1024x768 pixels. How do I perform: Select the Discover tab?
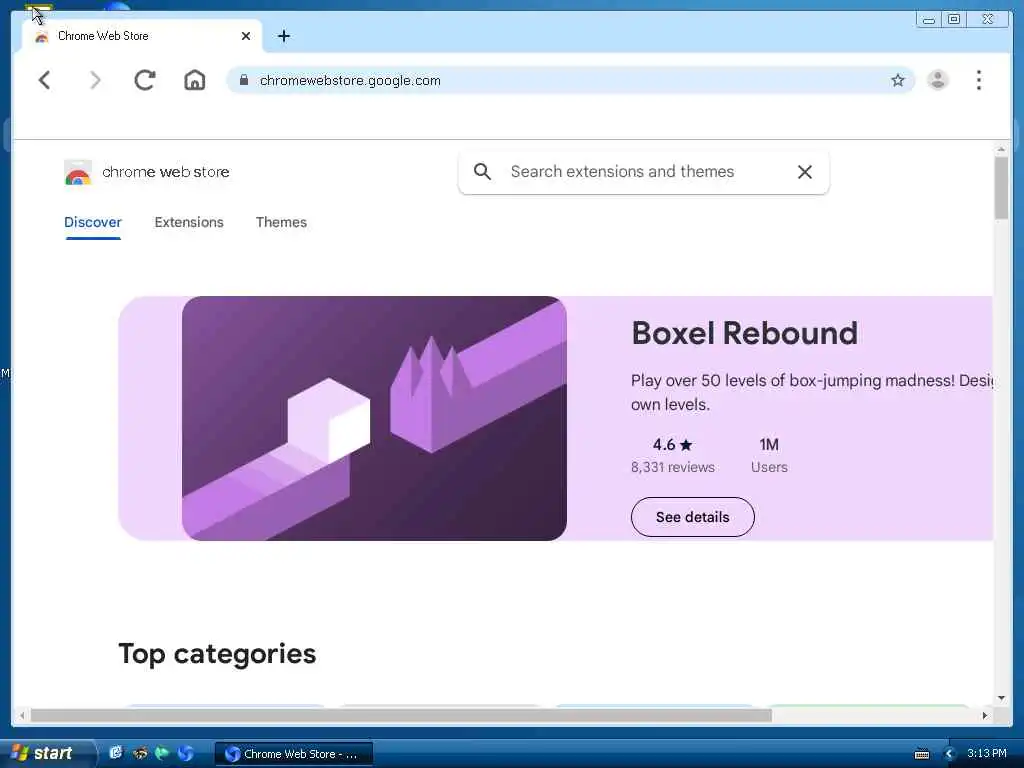click(x=93, y=222)
